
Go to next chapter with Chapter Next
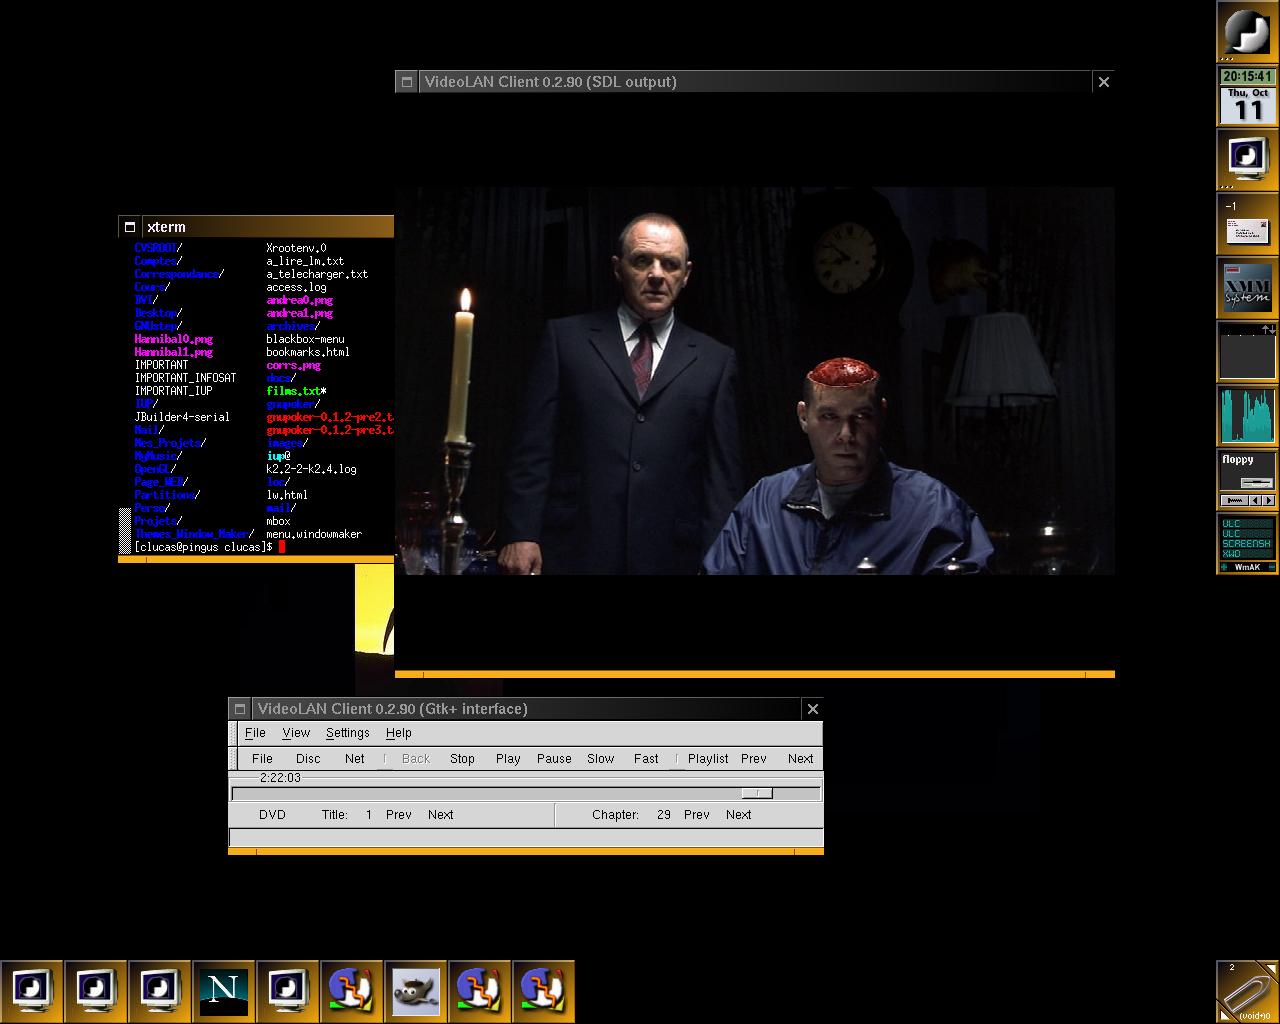tap(738, 815)
